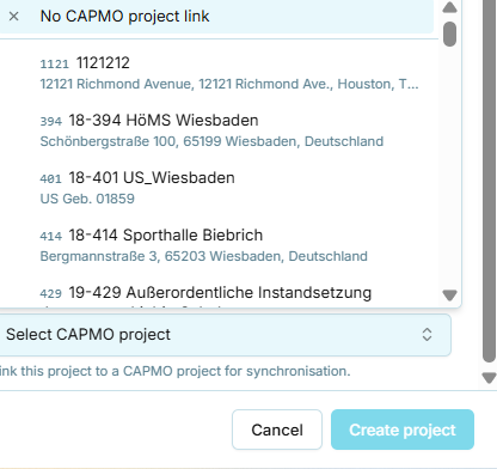Screen dimensions: 497x469
Task: Click the project list scroll-up arrow
Action: pyautogui.click(x=450, y=7)
